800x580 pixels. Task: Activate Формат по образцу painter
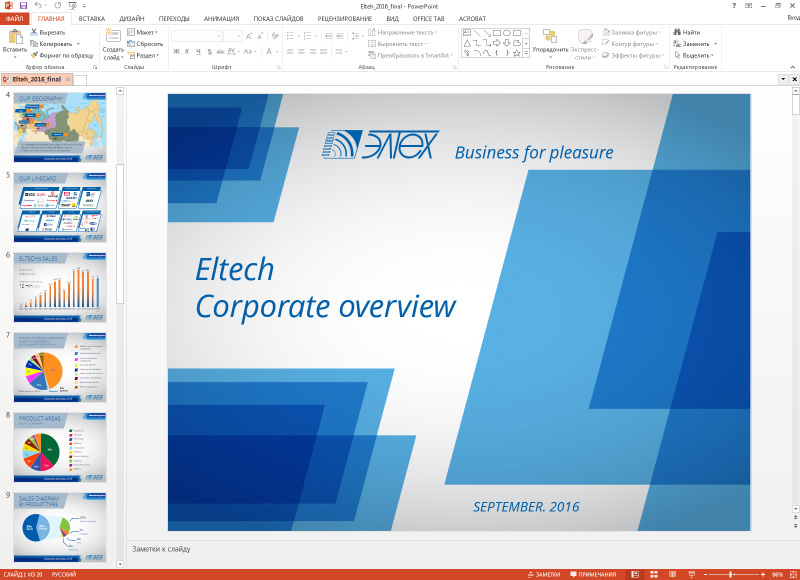[x=62, y=55]
